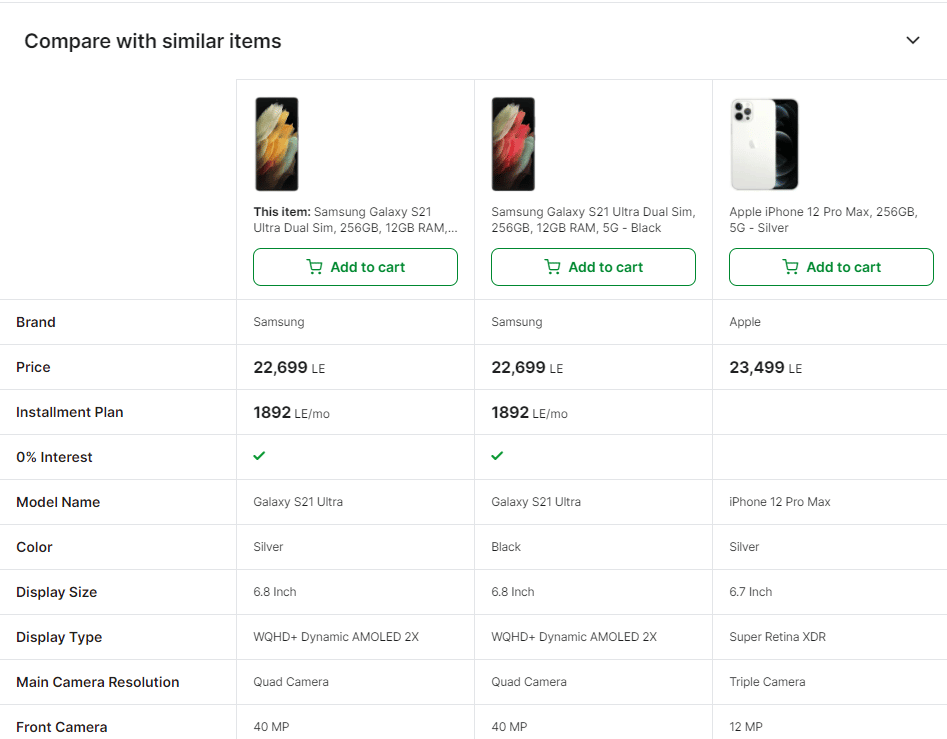Click the cart icon in first Add to cart button
Viewport: 947px width, 739px height.
(315, 267)
